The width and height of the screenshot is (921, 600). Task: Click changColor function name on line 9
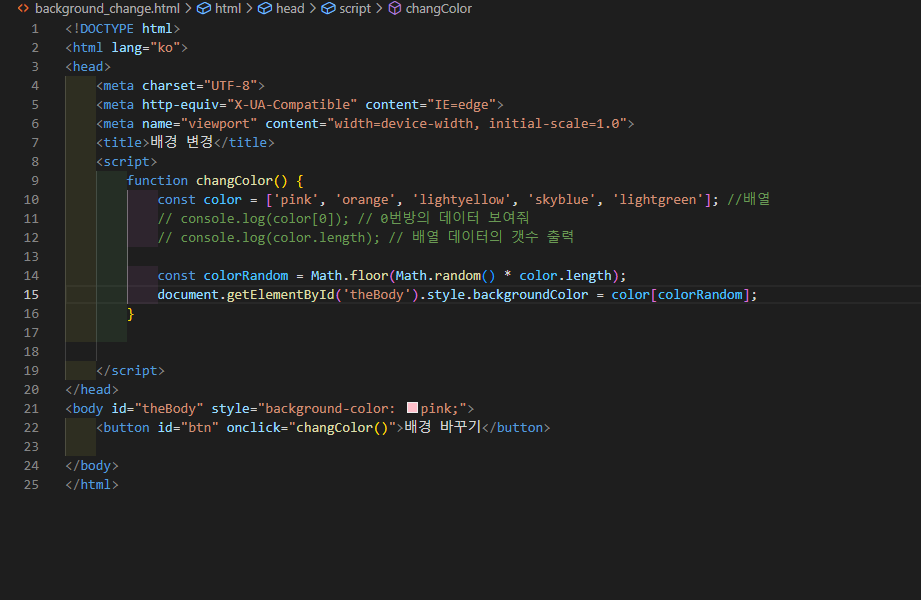tap(234, 180)
